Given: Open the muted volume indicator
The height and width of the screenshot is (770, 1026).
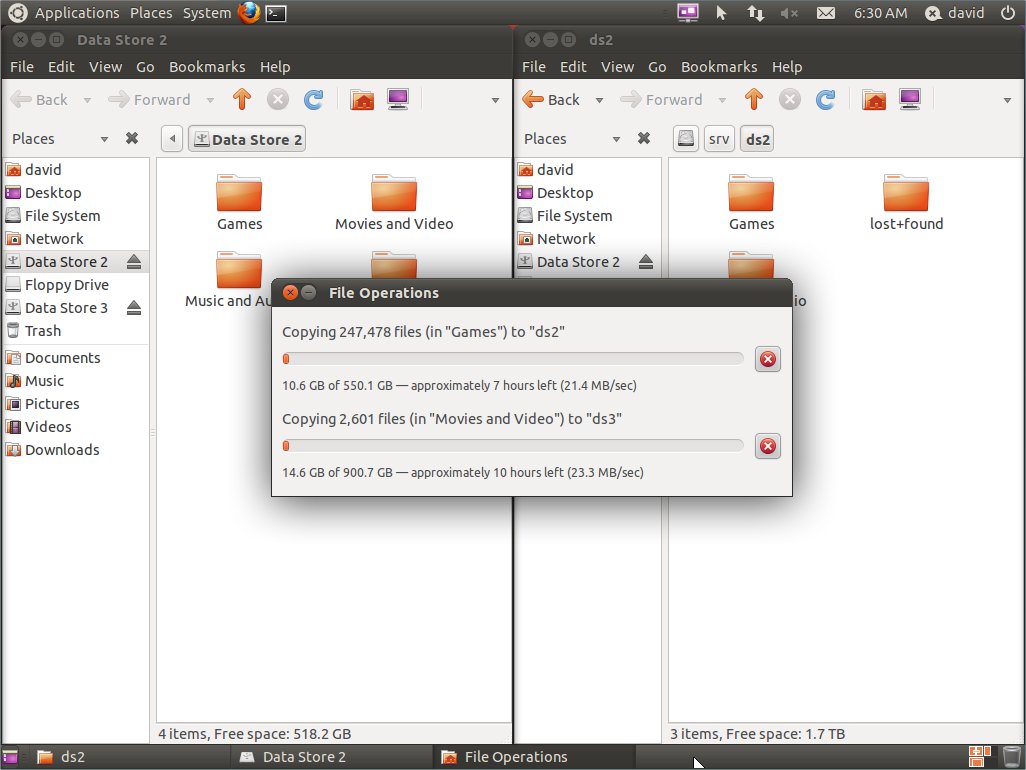Looking at the screenshot, I should coord(789,13).
